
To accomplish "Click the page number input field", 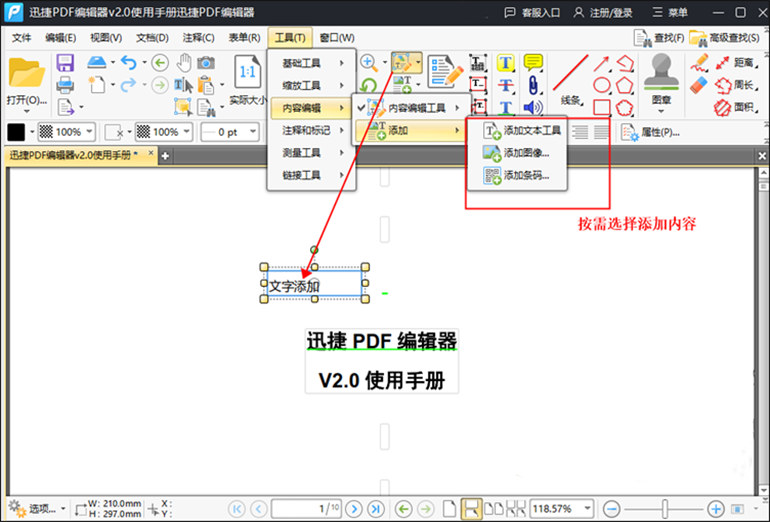I will click(x=307, y=509).
